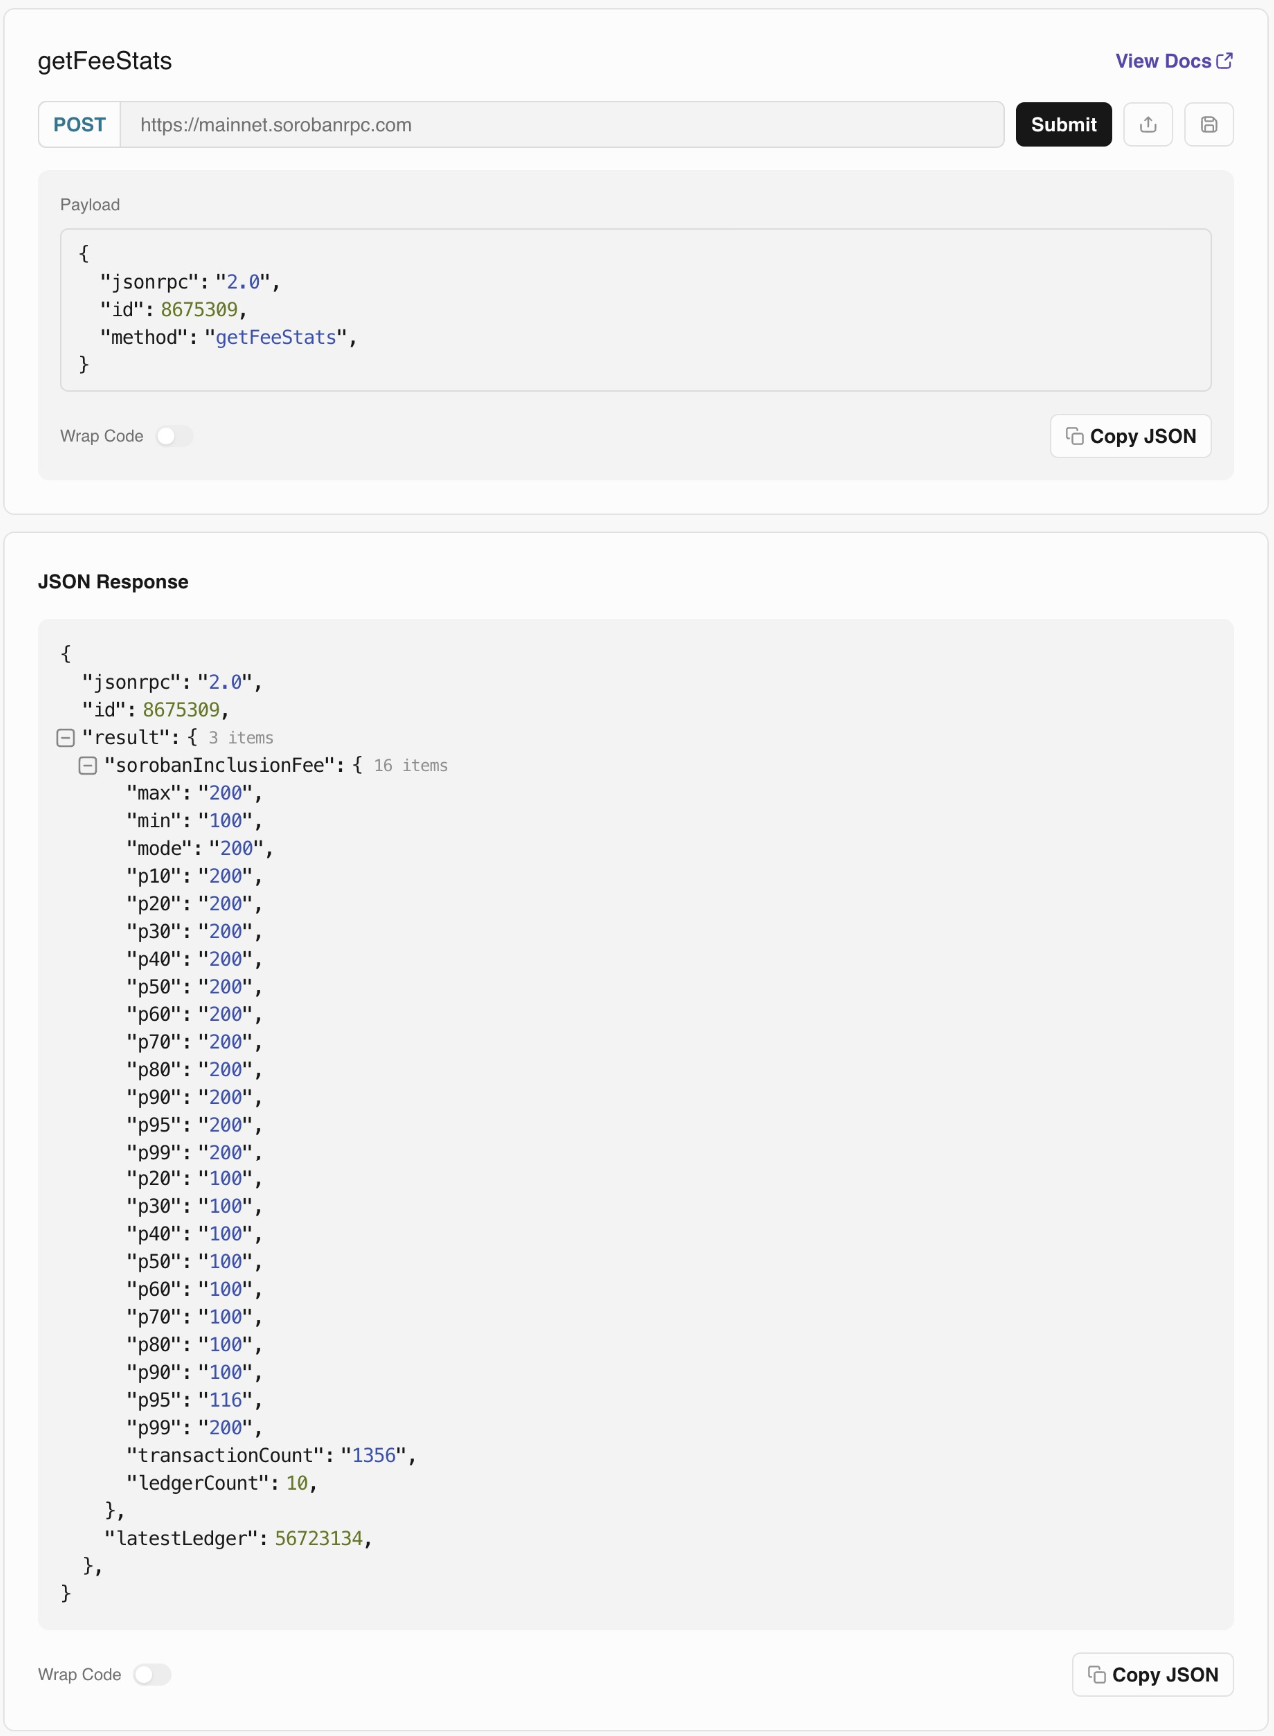The width and height of the screenshot is (1274, 1736).
Task: Open the View Docs link
Action: pos(1163,61)
